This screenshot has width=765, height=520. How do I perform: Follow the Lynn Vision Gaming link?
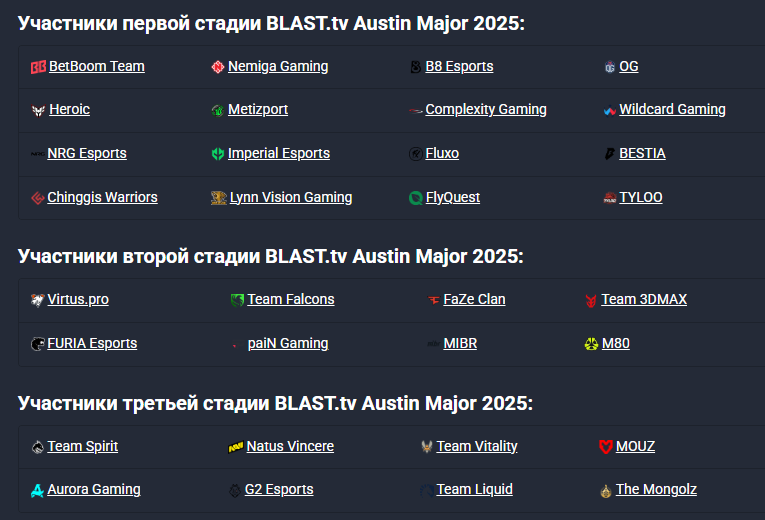pyautogui.click(x=291, y=197)
